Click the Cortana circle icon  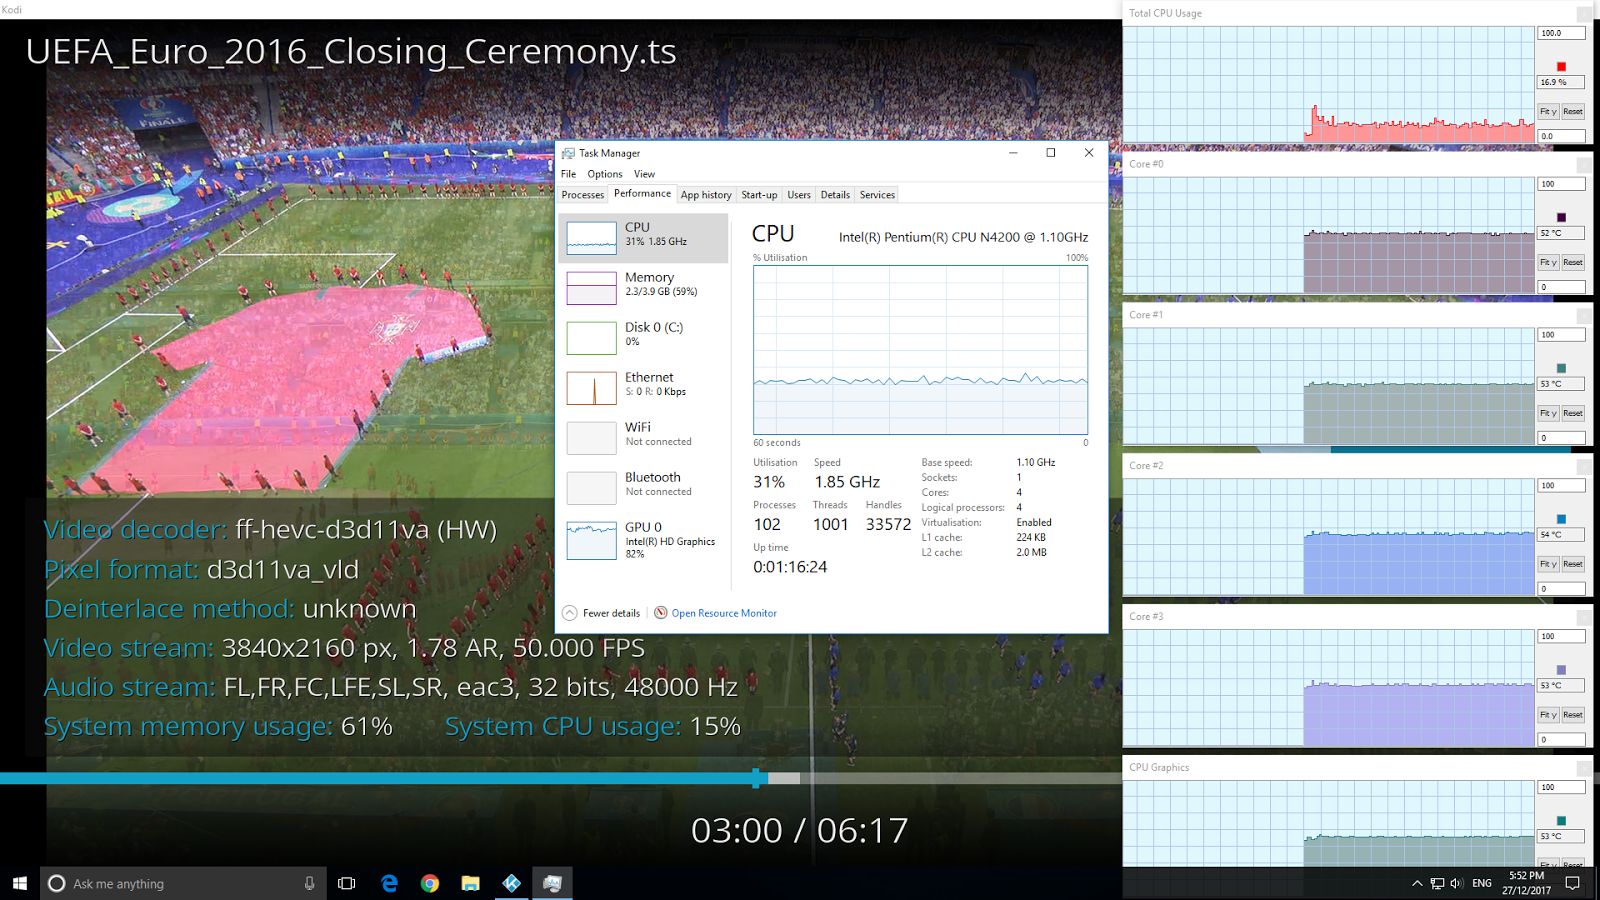[x=57, y=883]
